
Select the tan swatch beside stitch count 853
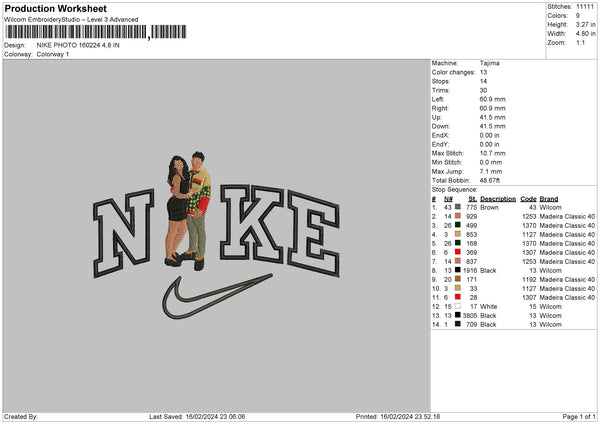coord(458,234)
